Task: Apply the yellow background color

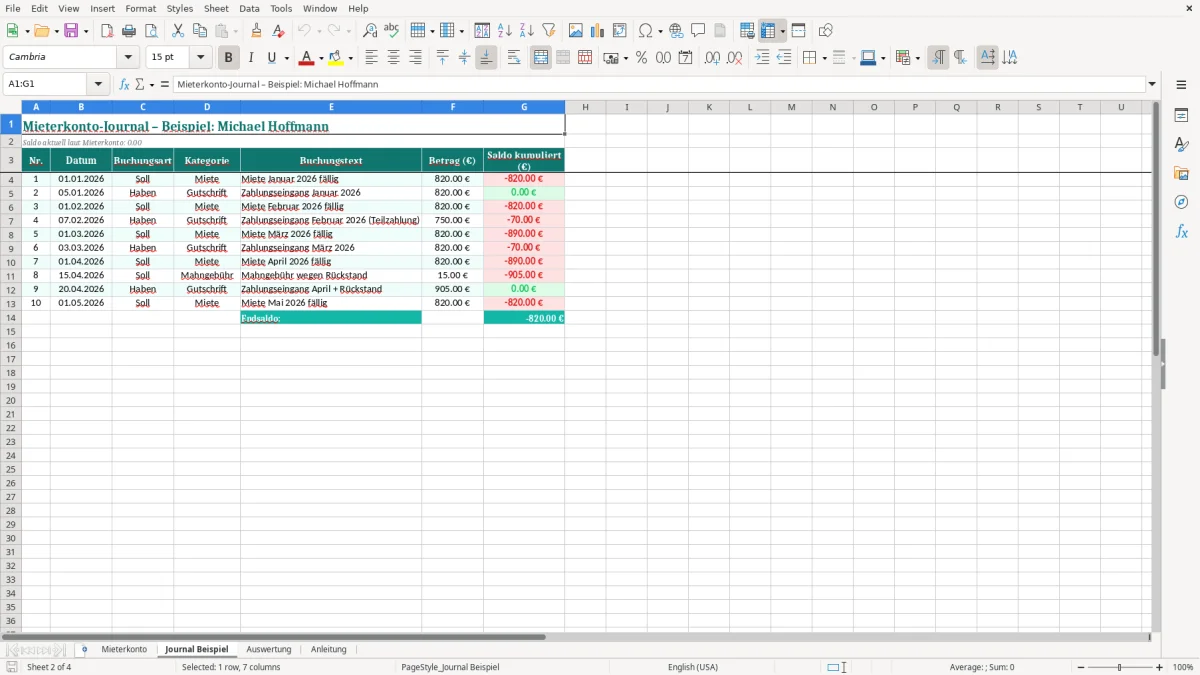Action: click(x=337, y=58)
